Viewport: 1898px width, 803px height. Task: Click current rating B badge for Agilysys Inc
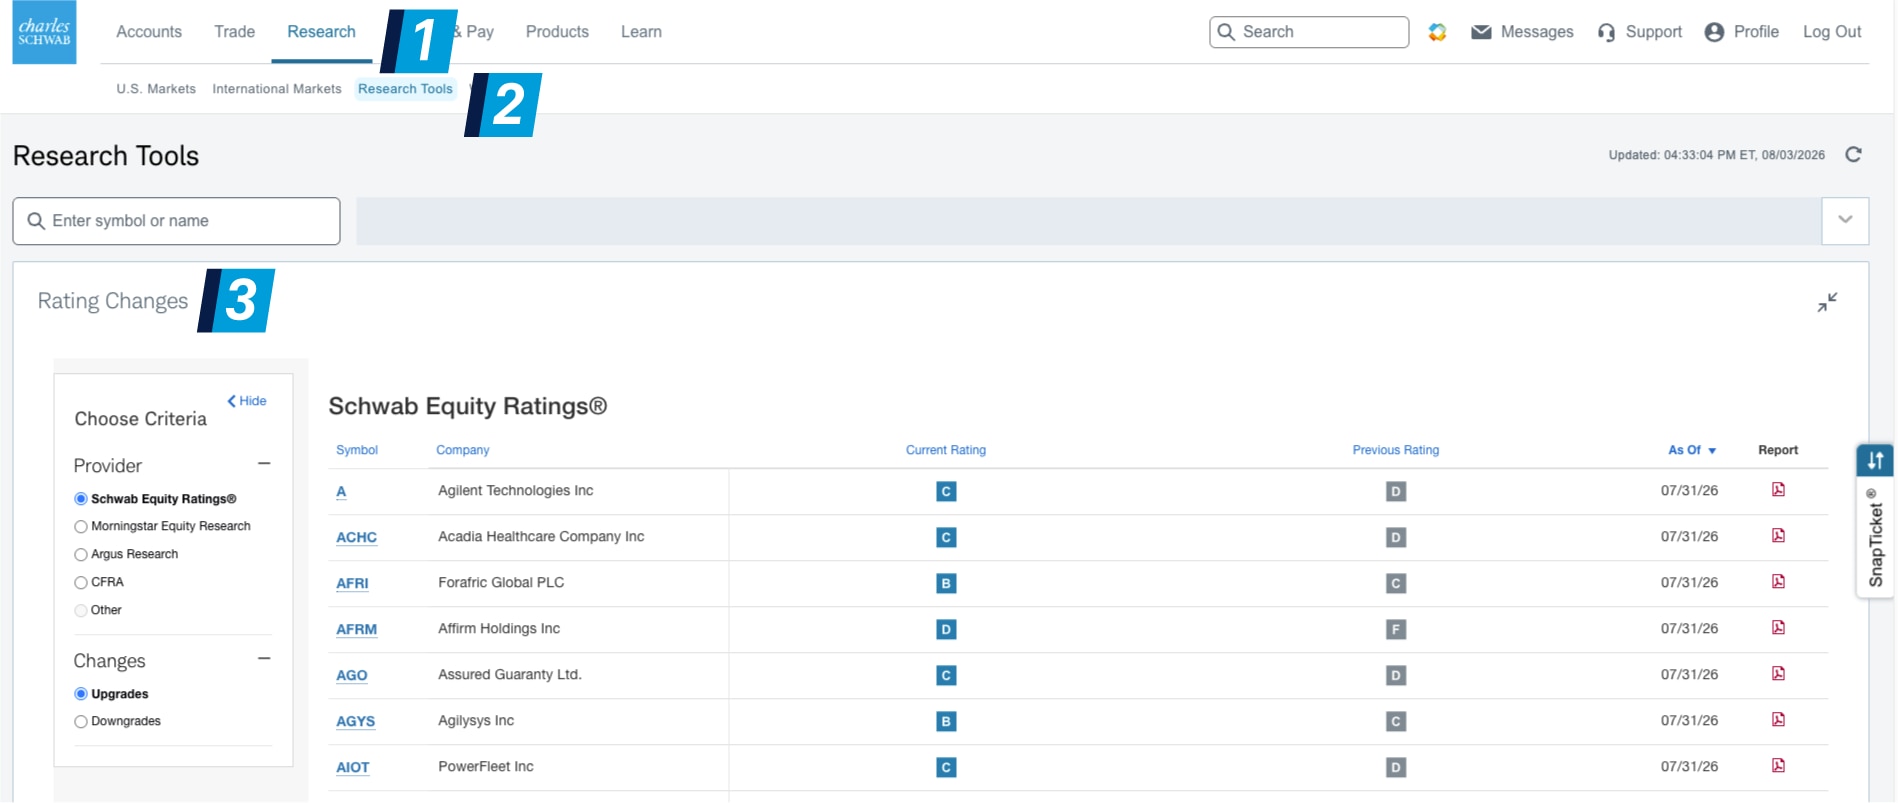(946, 721)
